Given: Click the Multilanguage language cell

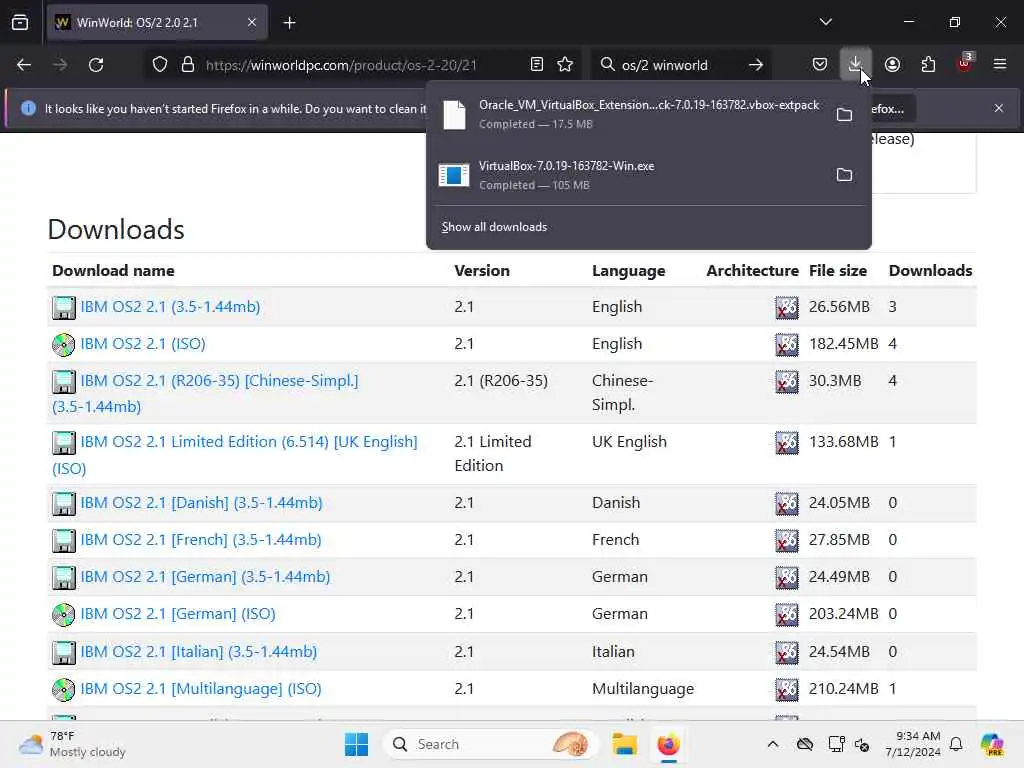Looking at the screenshot, I should [643, 688].
